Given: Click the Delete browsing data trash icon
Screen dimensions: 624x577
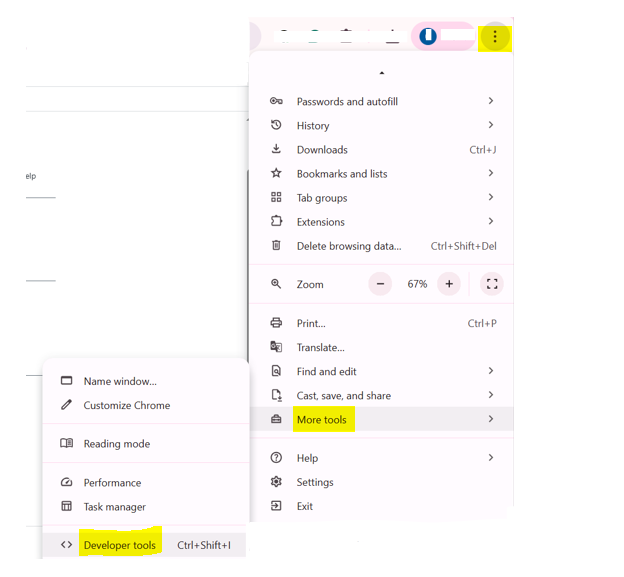Looking at the screenshot, I should pos(276,245).
